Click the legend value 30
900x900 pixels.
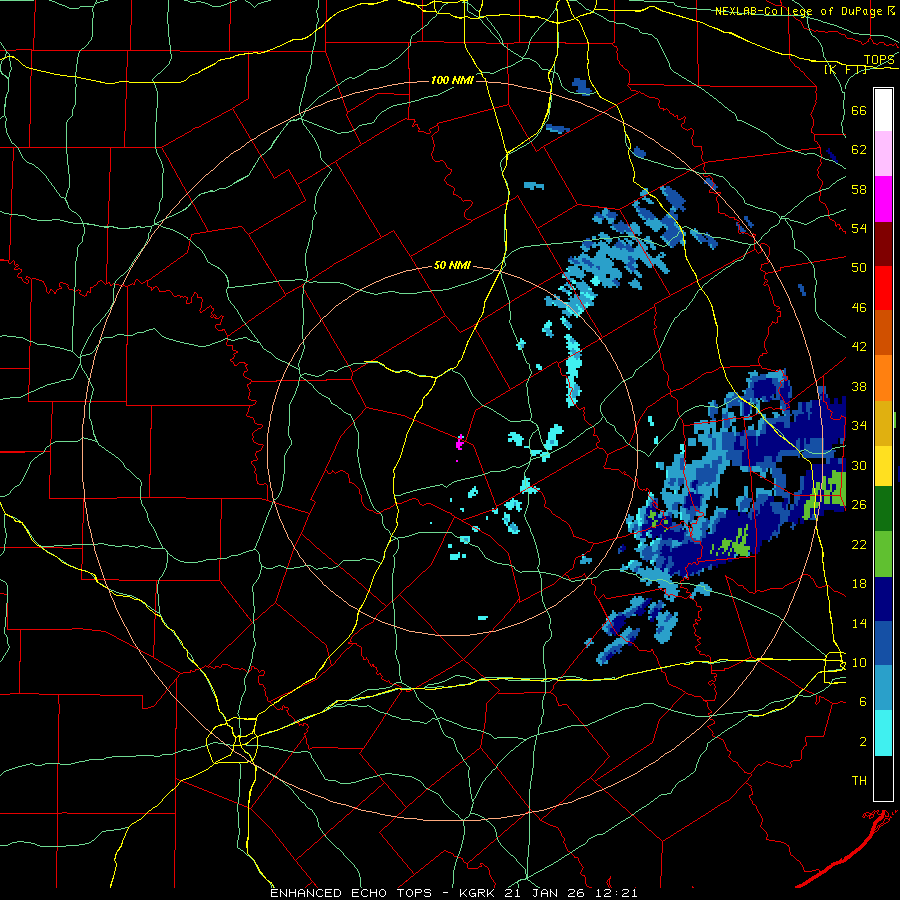click(859, 465)
